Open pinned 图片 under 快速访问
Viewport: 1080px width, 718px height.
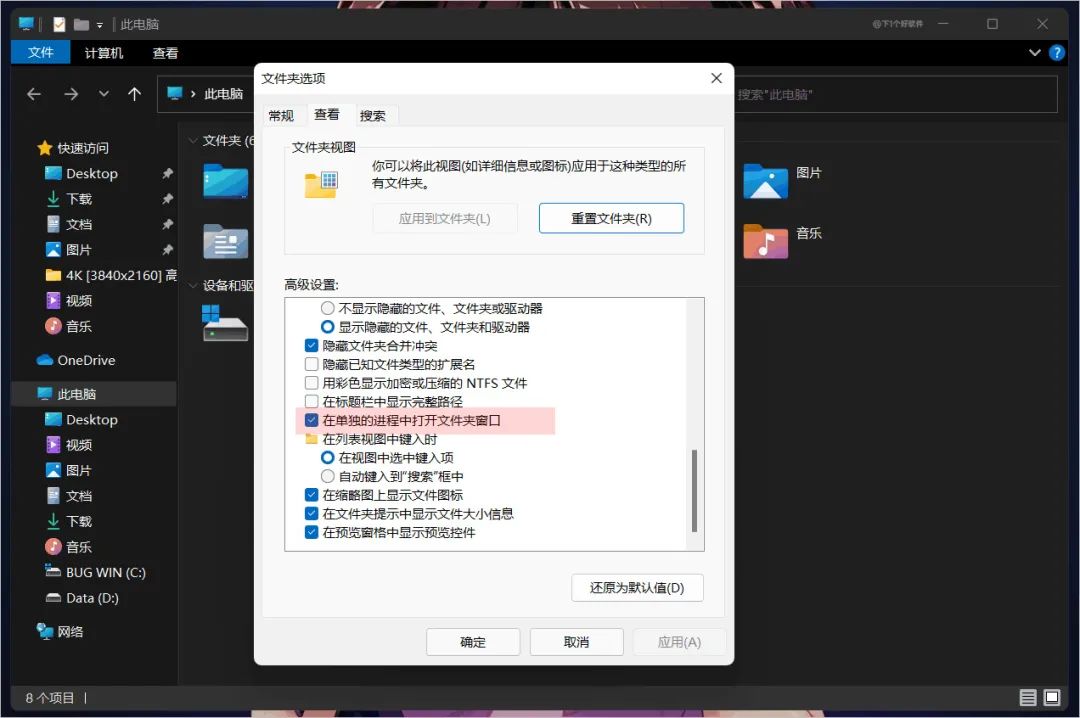(79, 250)
